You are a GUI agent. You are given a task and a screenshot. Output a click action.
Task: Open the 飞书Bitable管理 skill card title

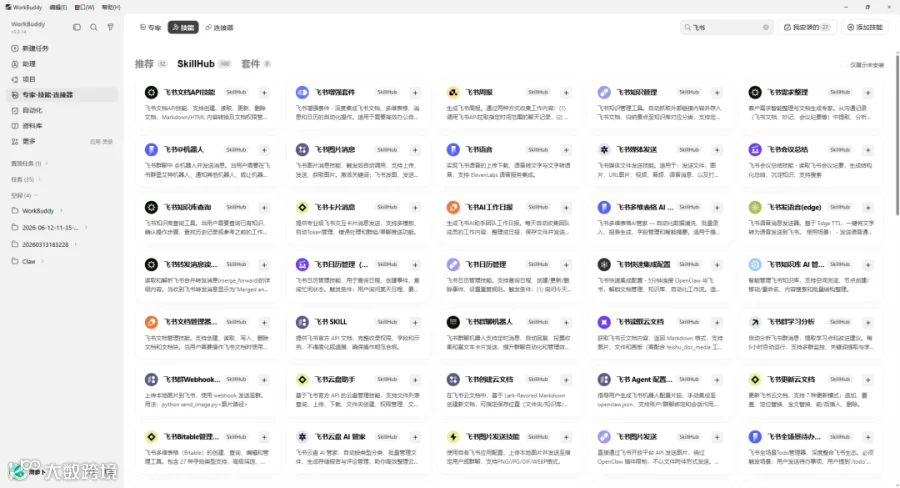coord(191,437)
